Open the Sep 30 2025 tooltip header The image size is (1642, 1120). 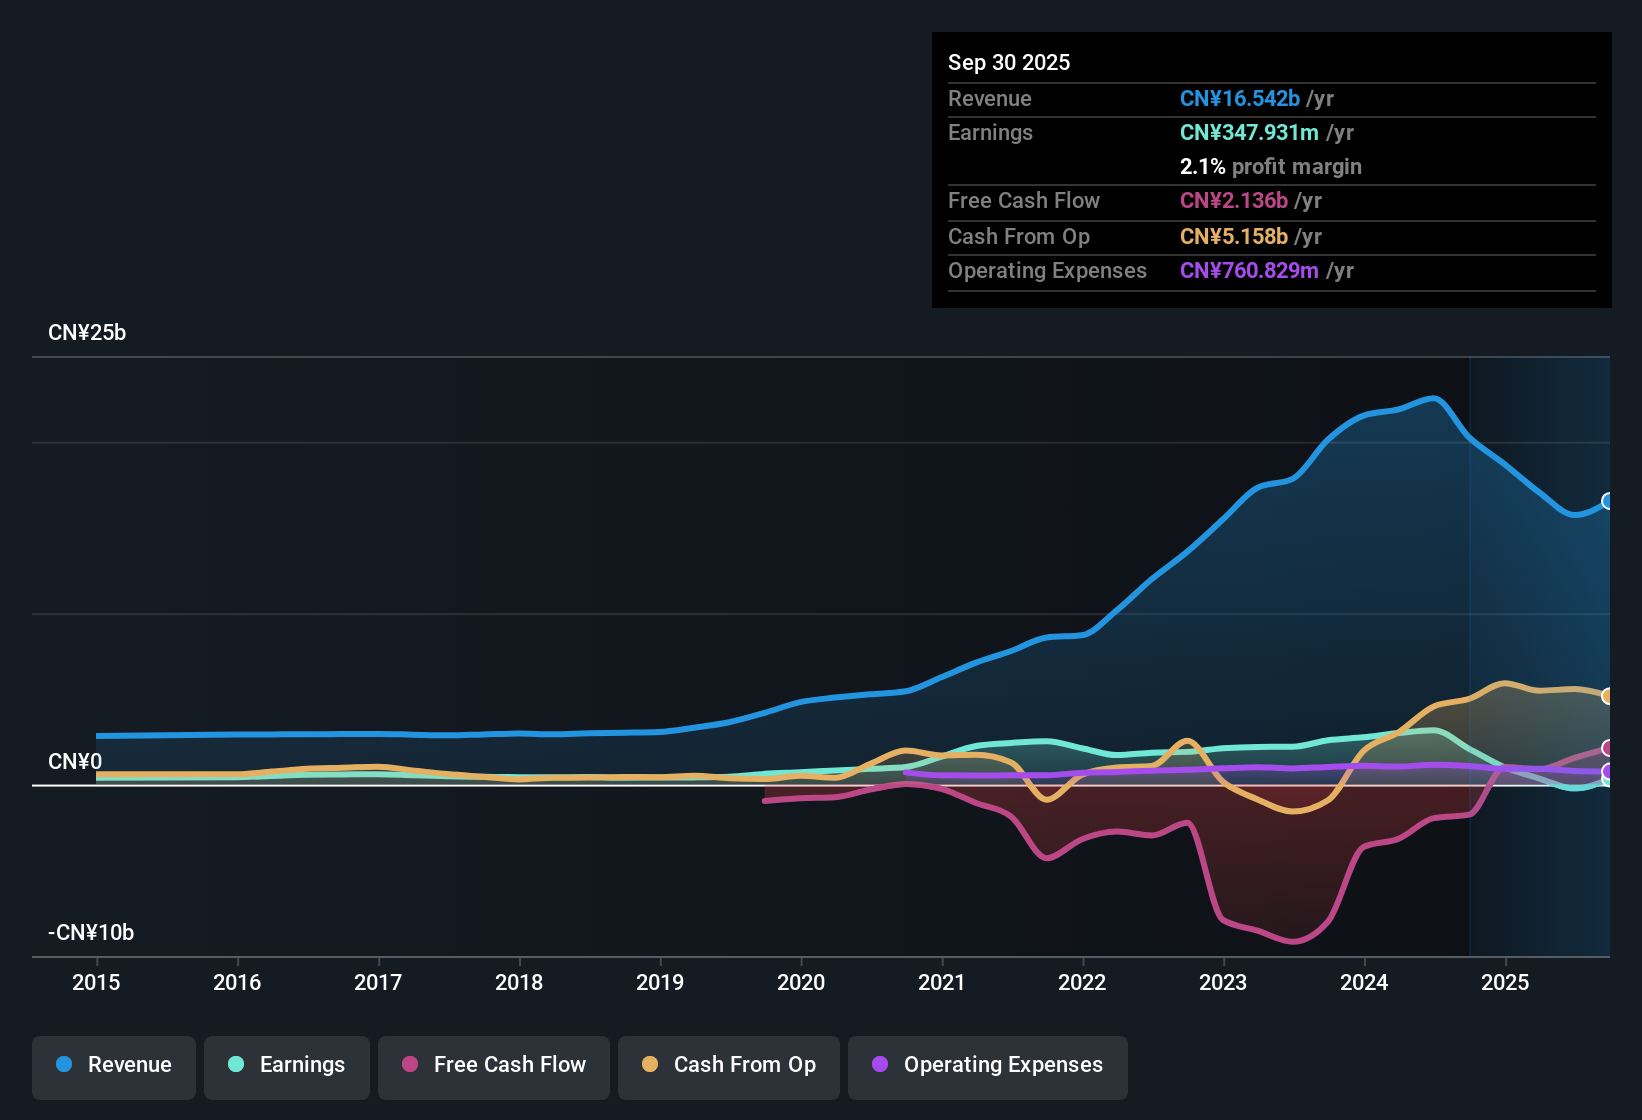[x=1009, y=62]
